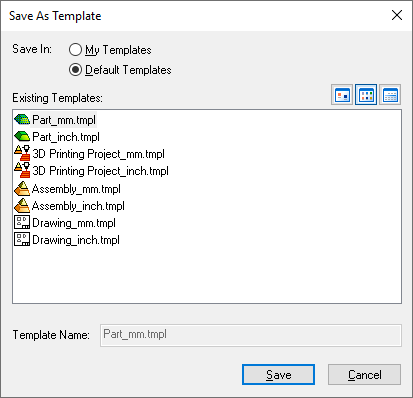This screenshot has width=413, height=398.
Task: Click the Drawing_mm.tmpl sheet icon
Action: (x=22, y=222)
